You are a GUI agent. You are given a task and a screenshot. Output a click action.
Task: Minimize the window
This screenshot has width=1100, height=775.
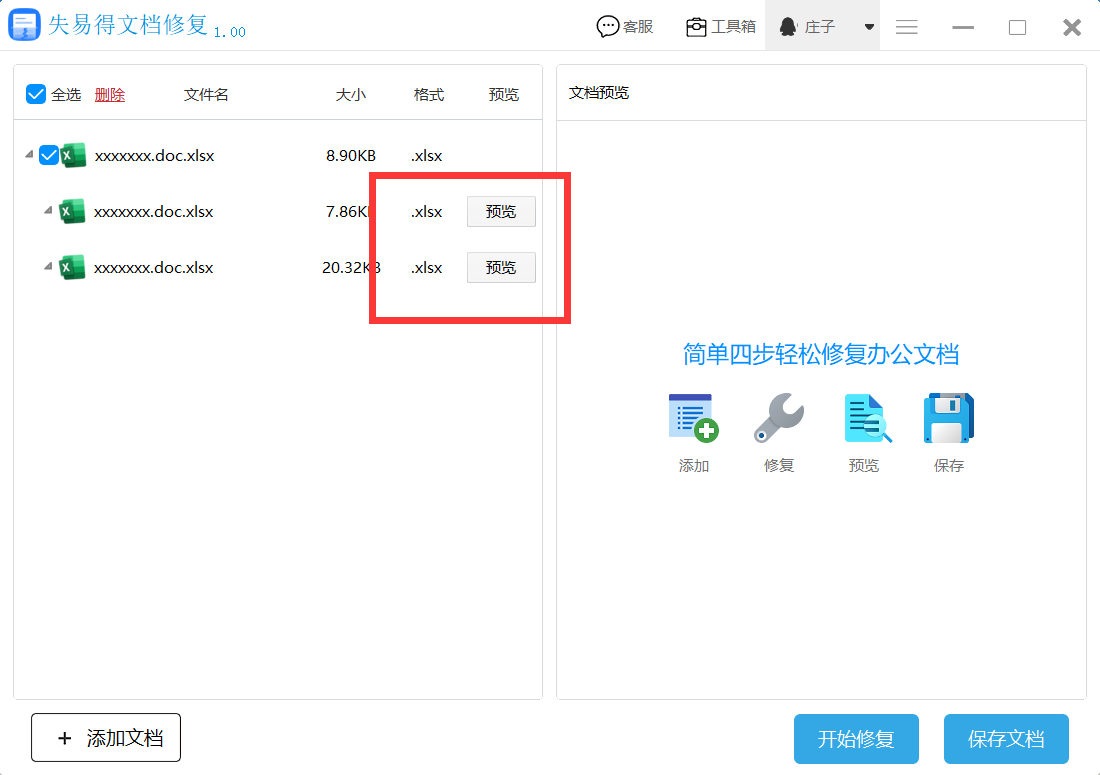click(x=962, y=27)
